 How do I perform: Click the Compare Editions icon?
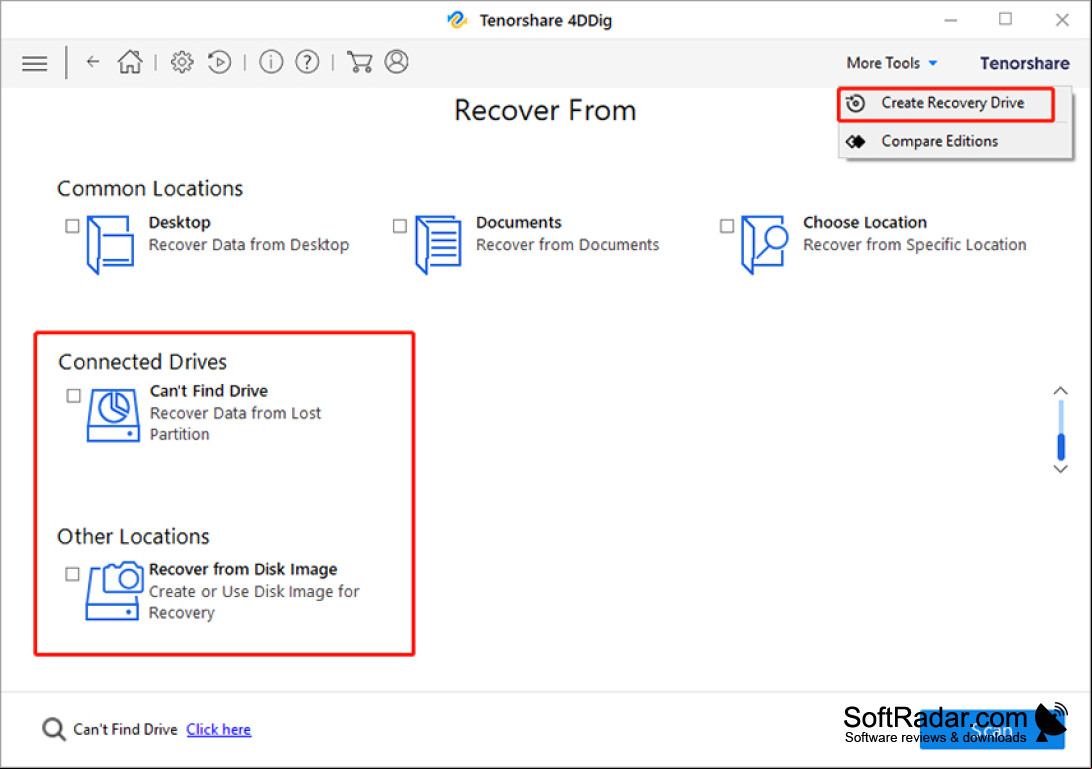point(856,141)
